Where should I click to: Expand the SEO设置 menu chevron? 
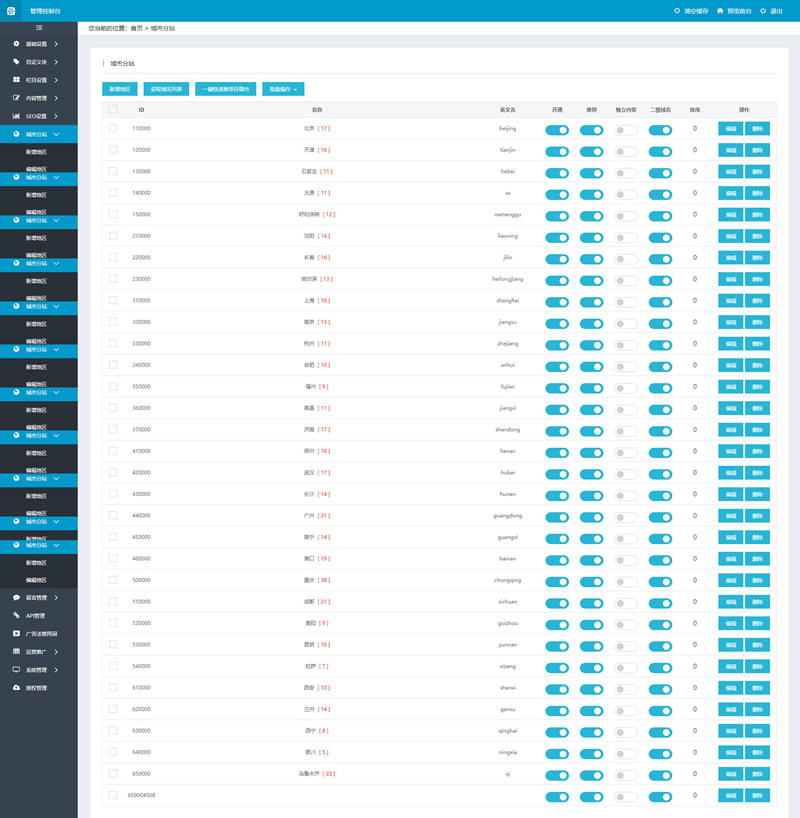56,116
